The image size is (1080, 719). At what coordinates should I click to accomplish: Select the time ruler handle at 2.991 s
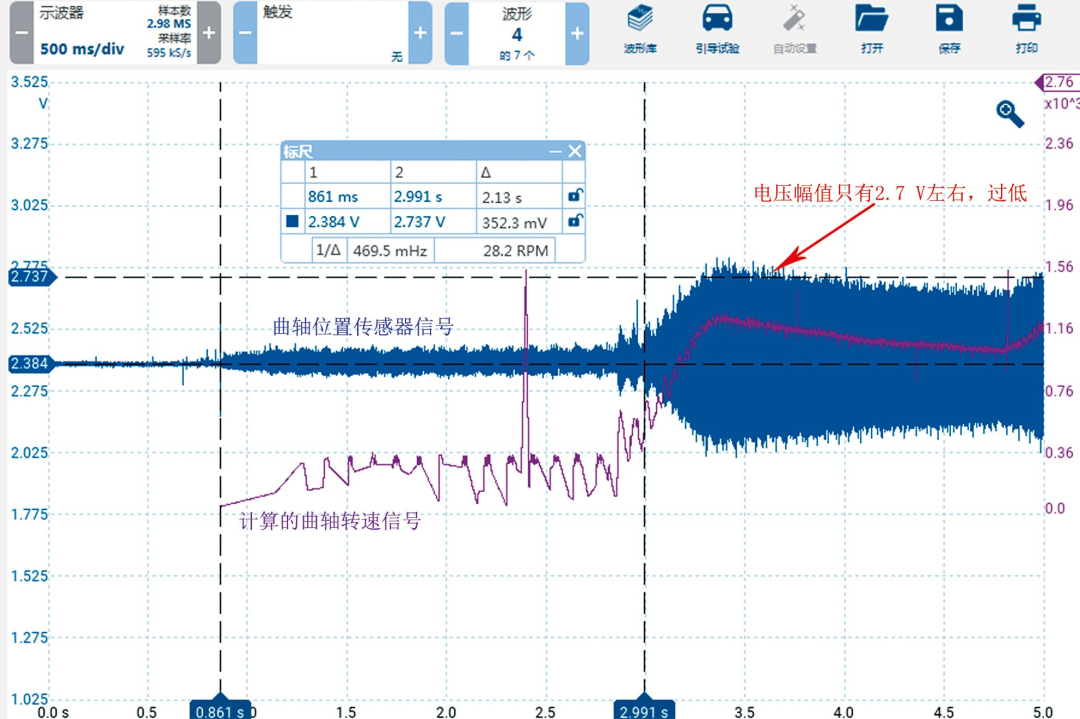point(644,707)
